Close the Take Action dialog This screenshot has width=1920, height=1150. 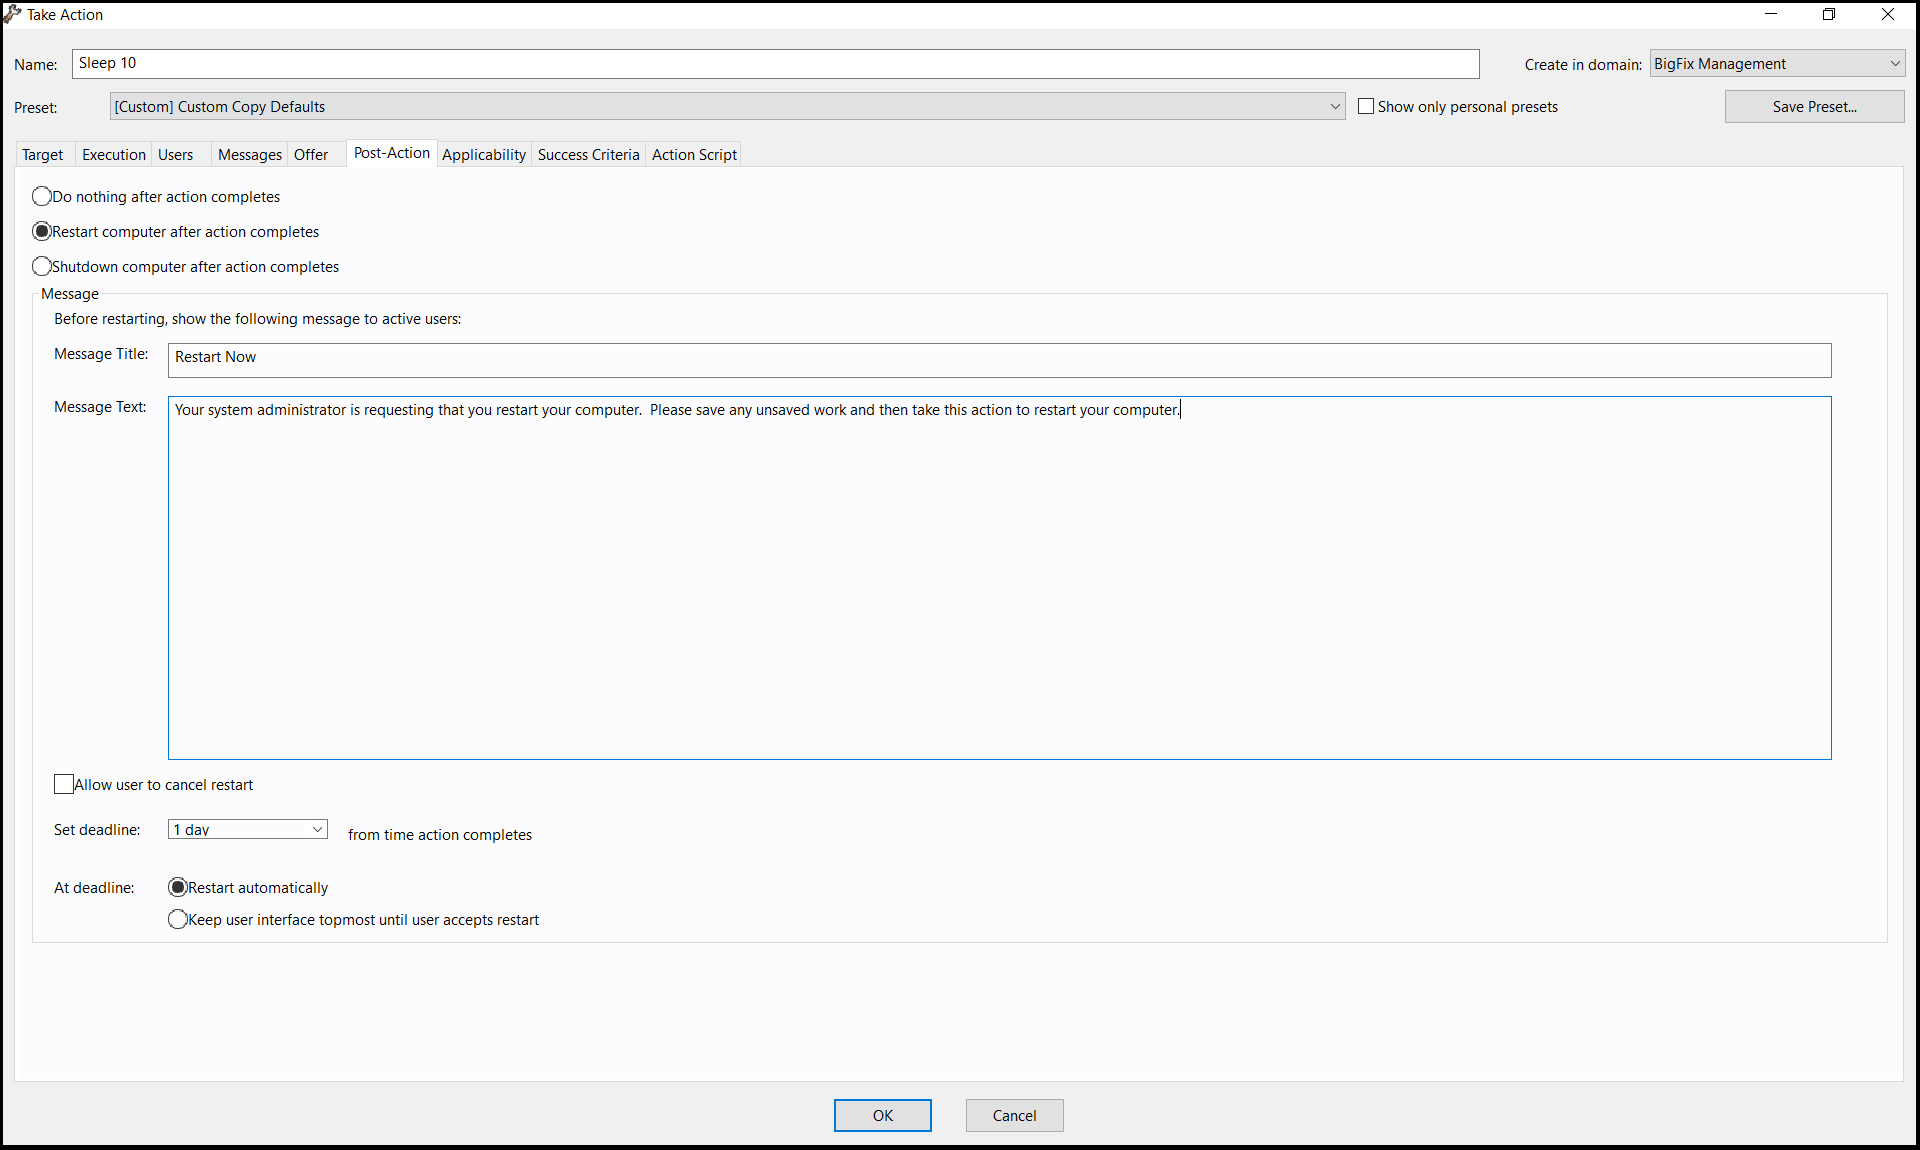point(1888,14)
